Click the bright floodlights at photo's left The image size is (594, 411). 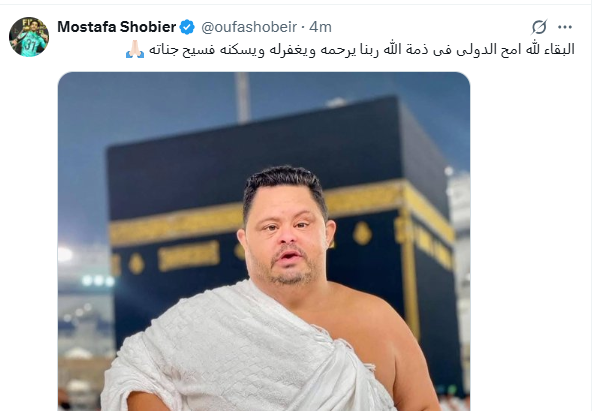[x=98, y=281]
